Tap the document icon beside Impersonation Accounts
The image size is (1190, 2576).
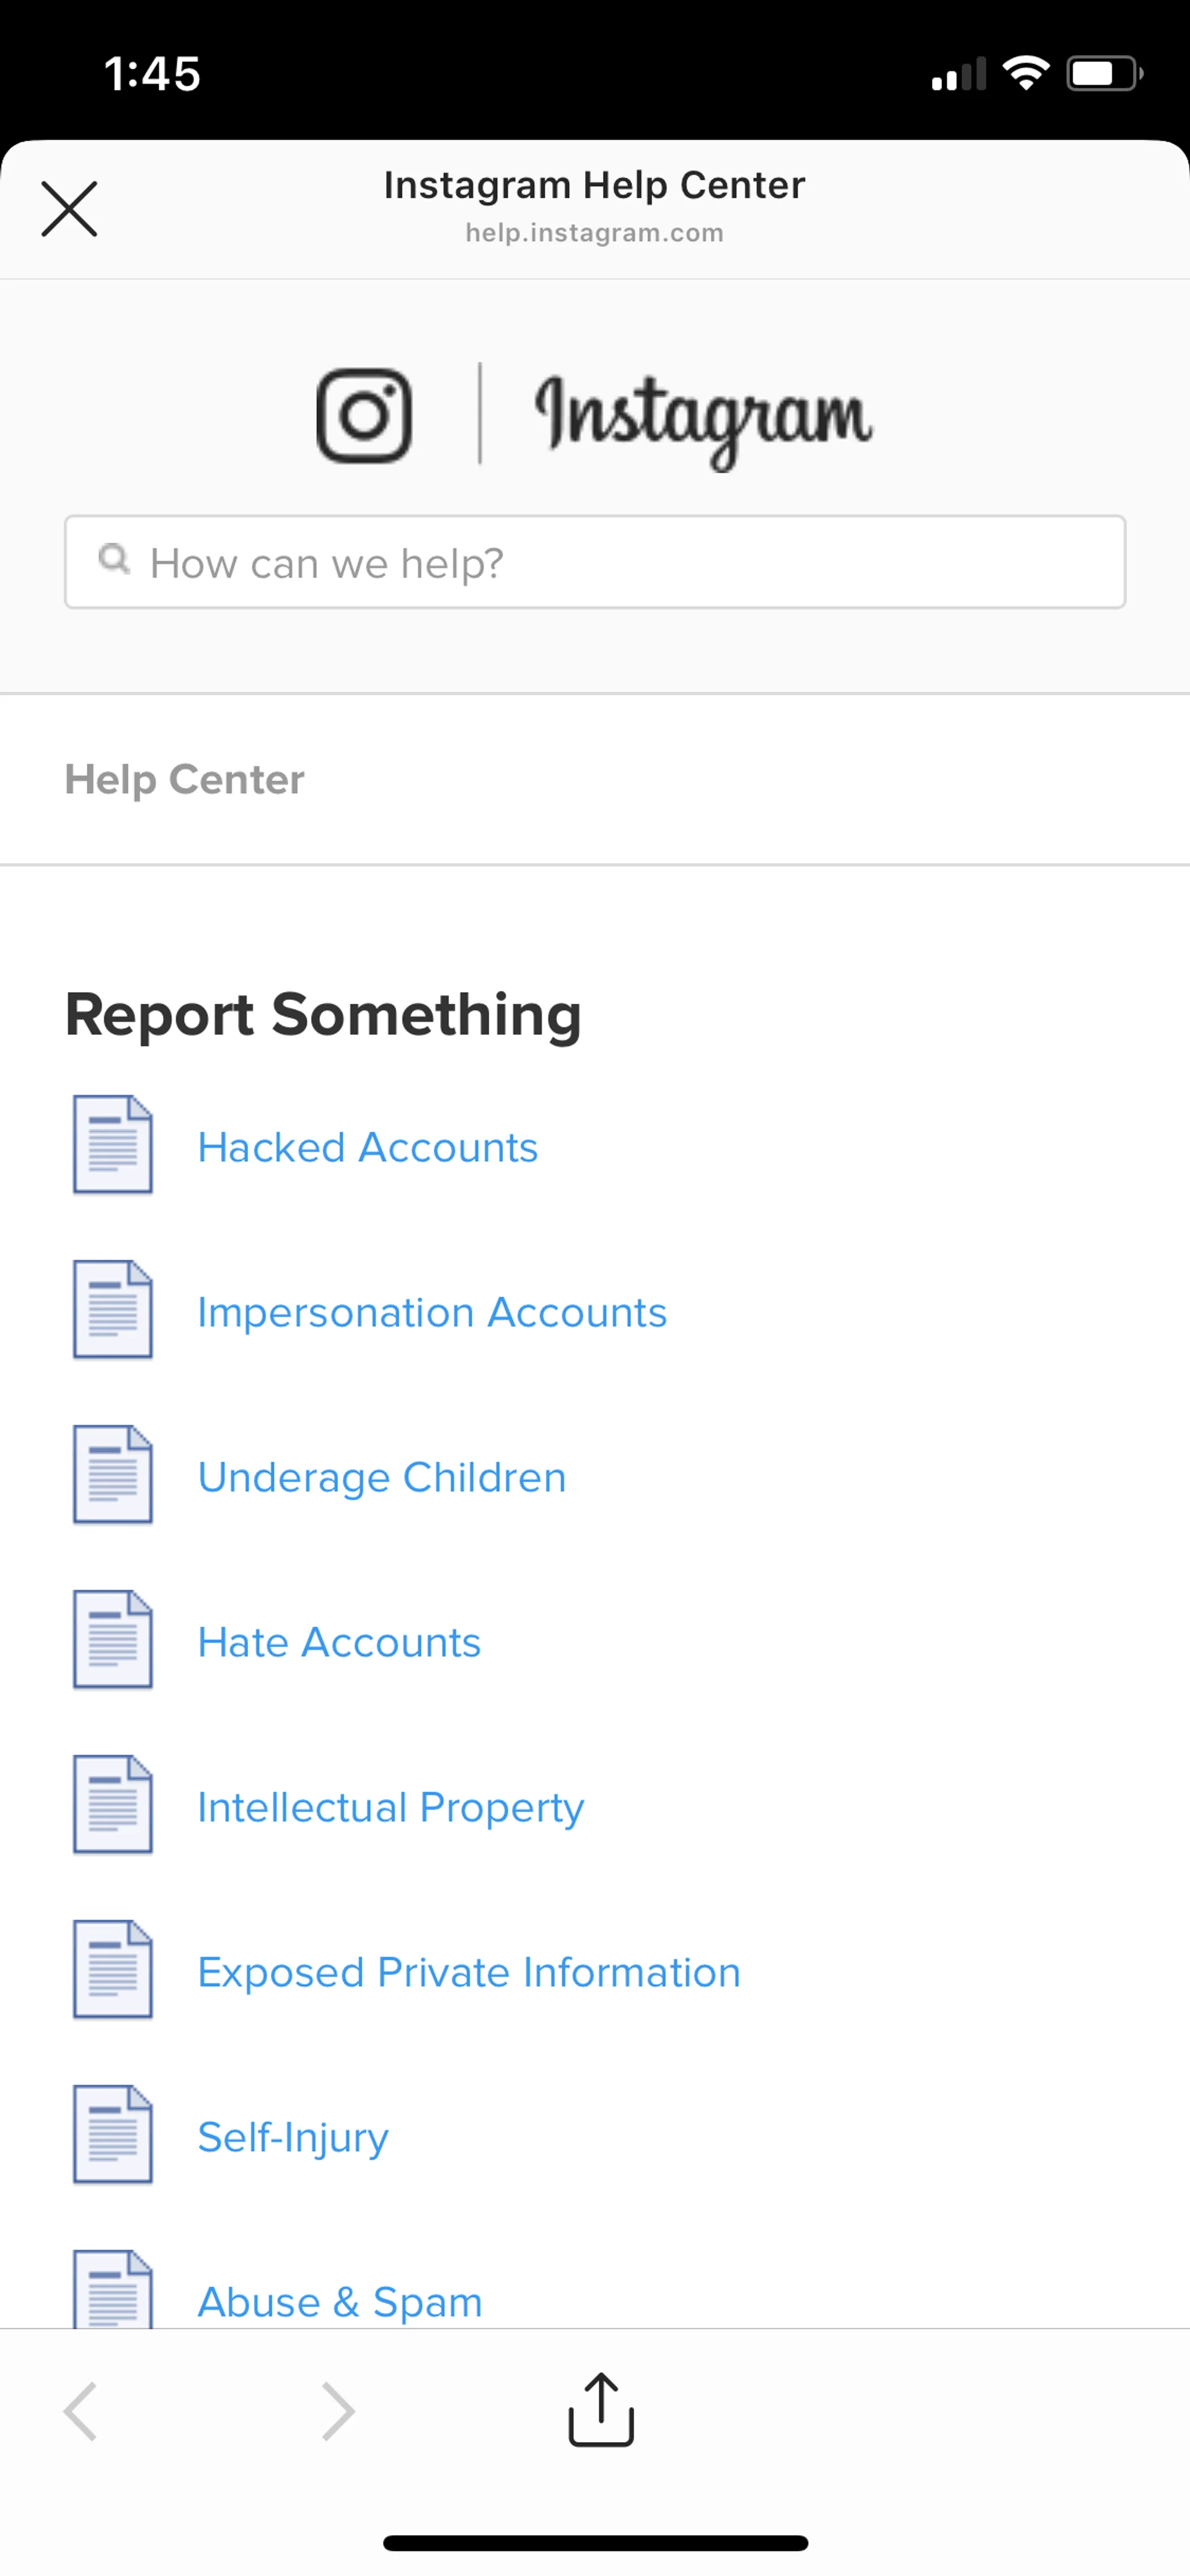click(113, 1310)
